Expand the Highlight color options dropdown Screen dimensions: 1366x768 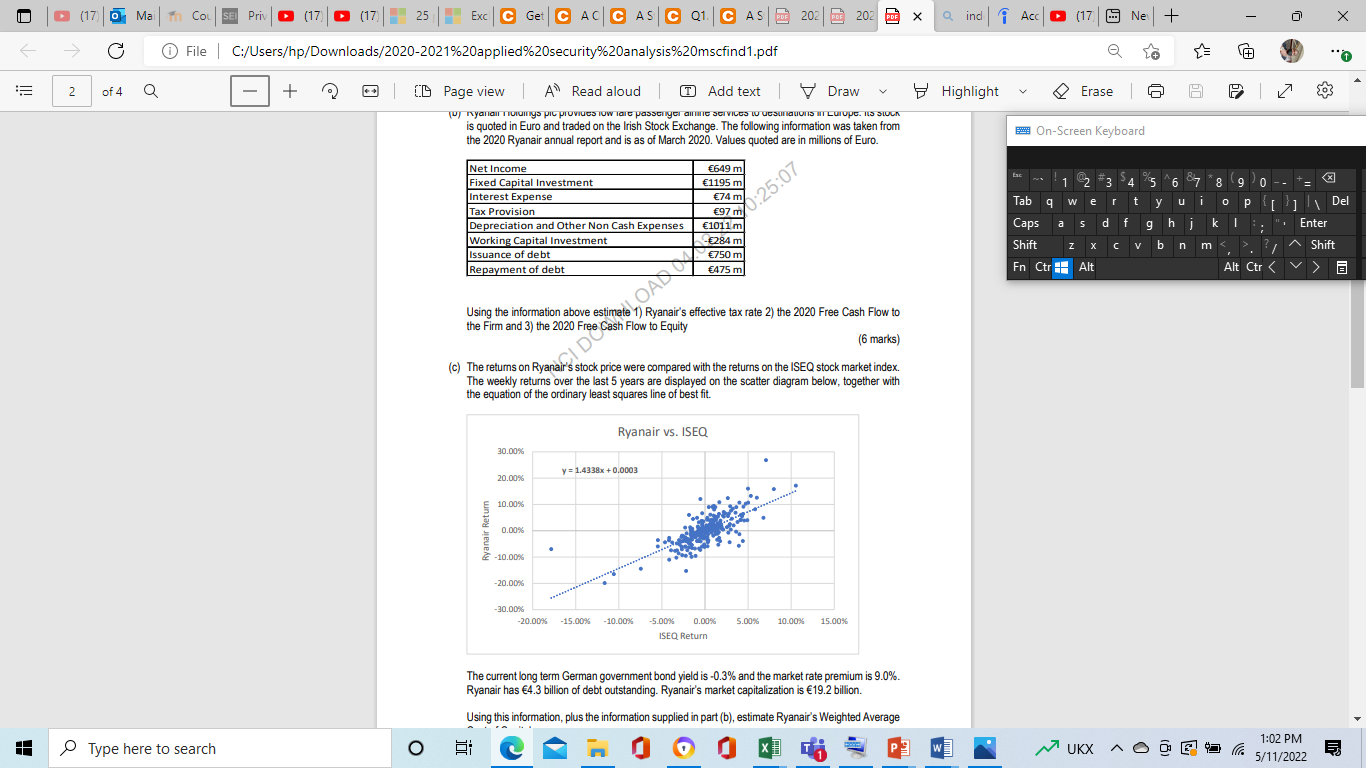click(1022, 91)
